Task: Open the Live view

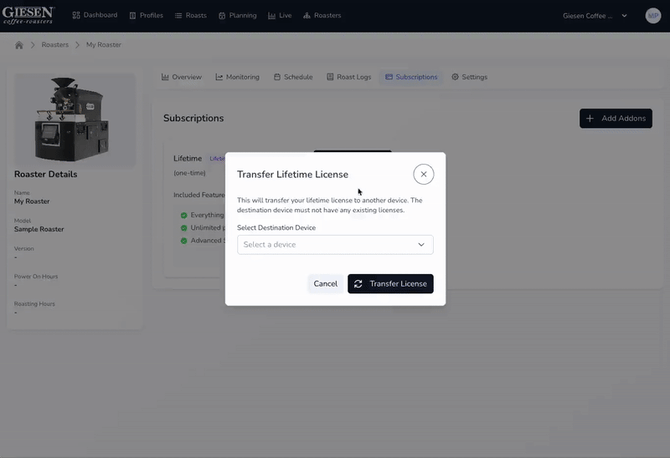Action: (x=280, y=16)
